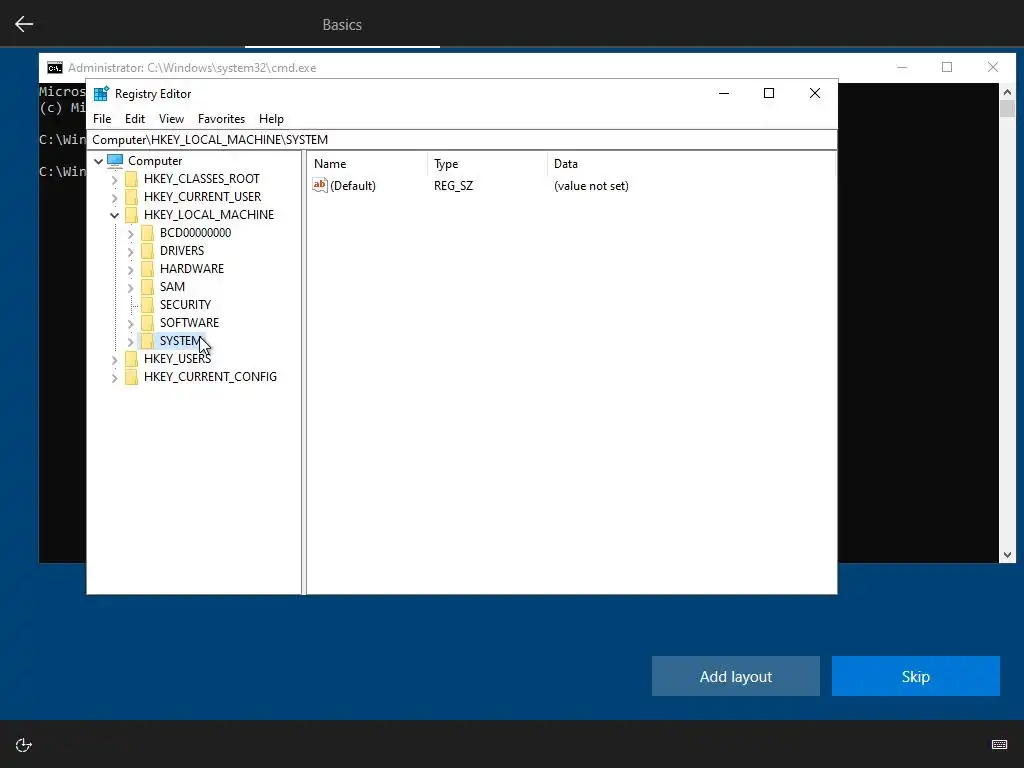This screenshot has width=1024, height=768.
Task: Click the Computer icon in the tree
Action: point(115,161)
